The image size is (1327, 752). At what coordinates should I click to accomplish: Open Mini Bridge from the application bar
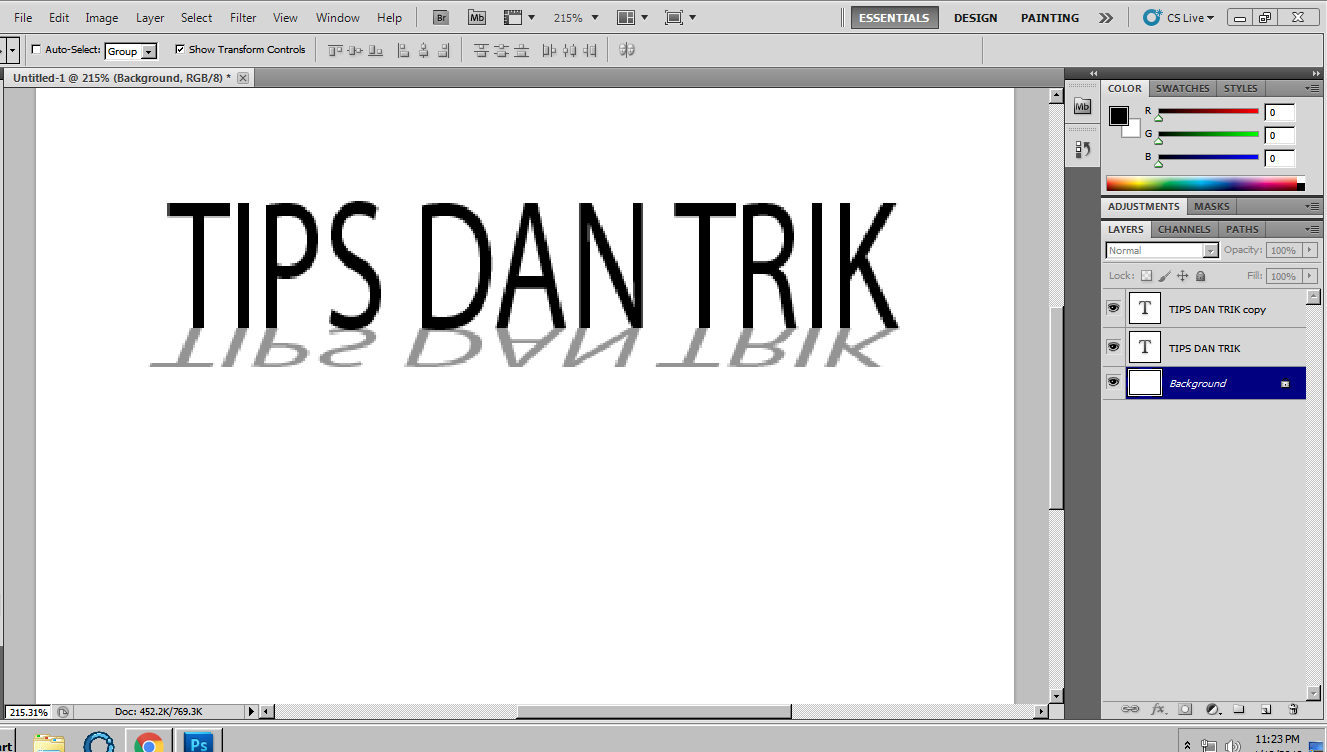pyautogui.click(x=477, y=17)
